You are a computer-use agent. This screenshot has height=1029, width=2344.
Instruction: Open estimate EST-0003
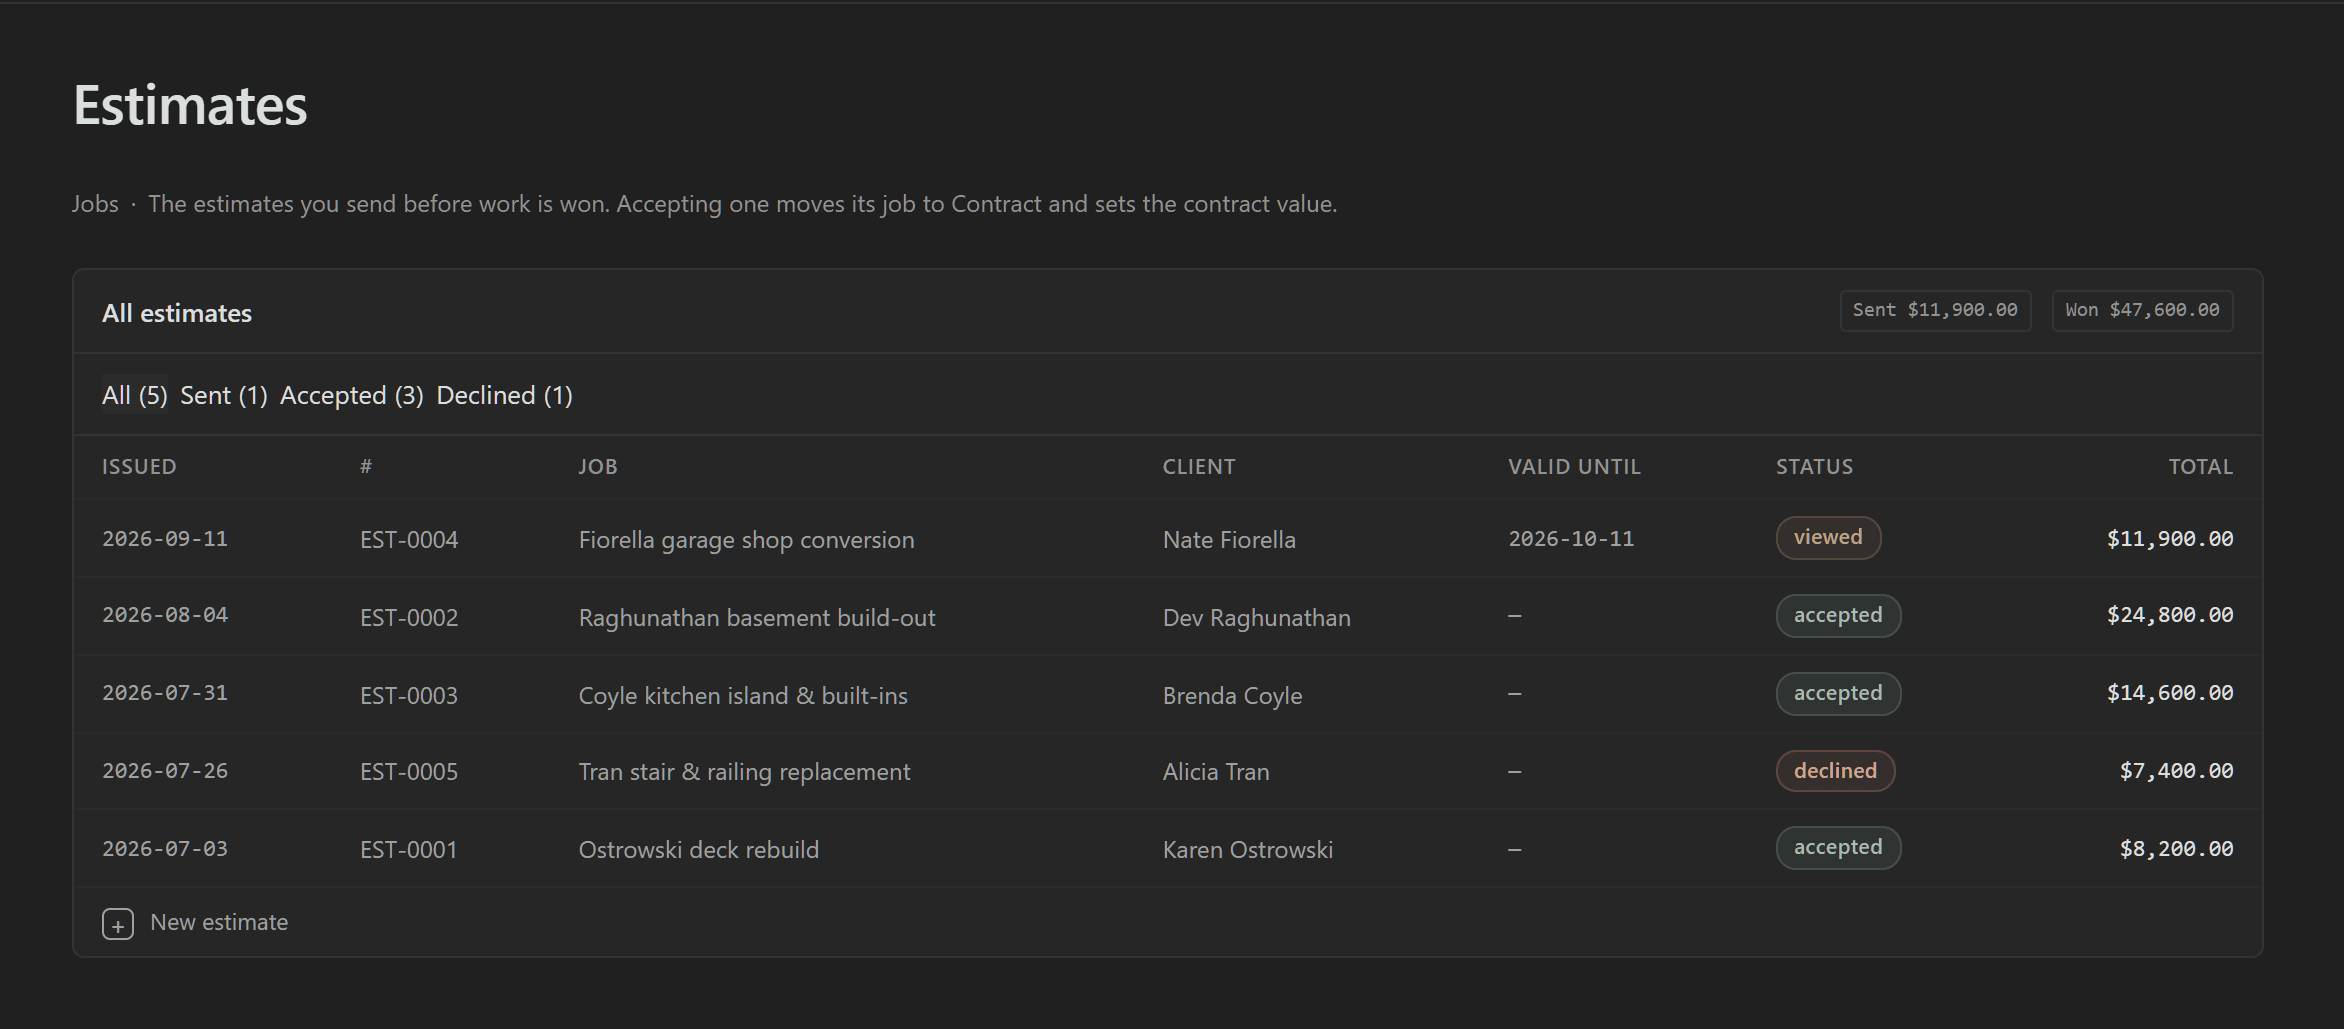[409, 696]
